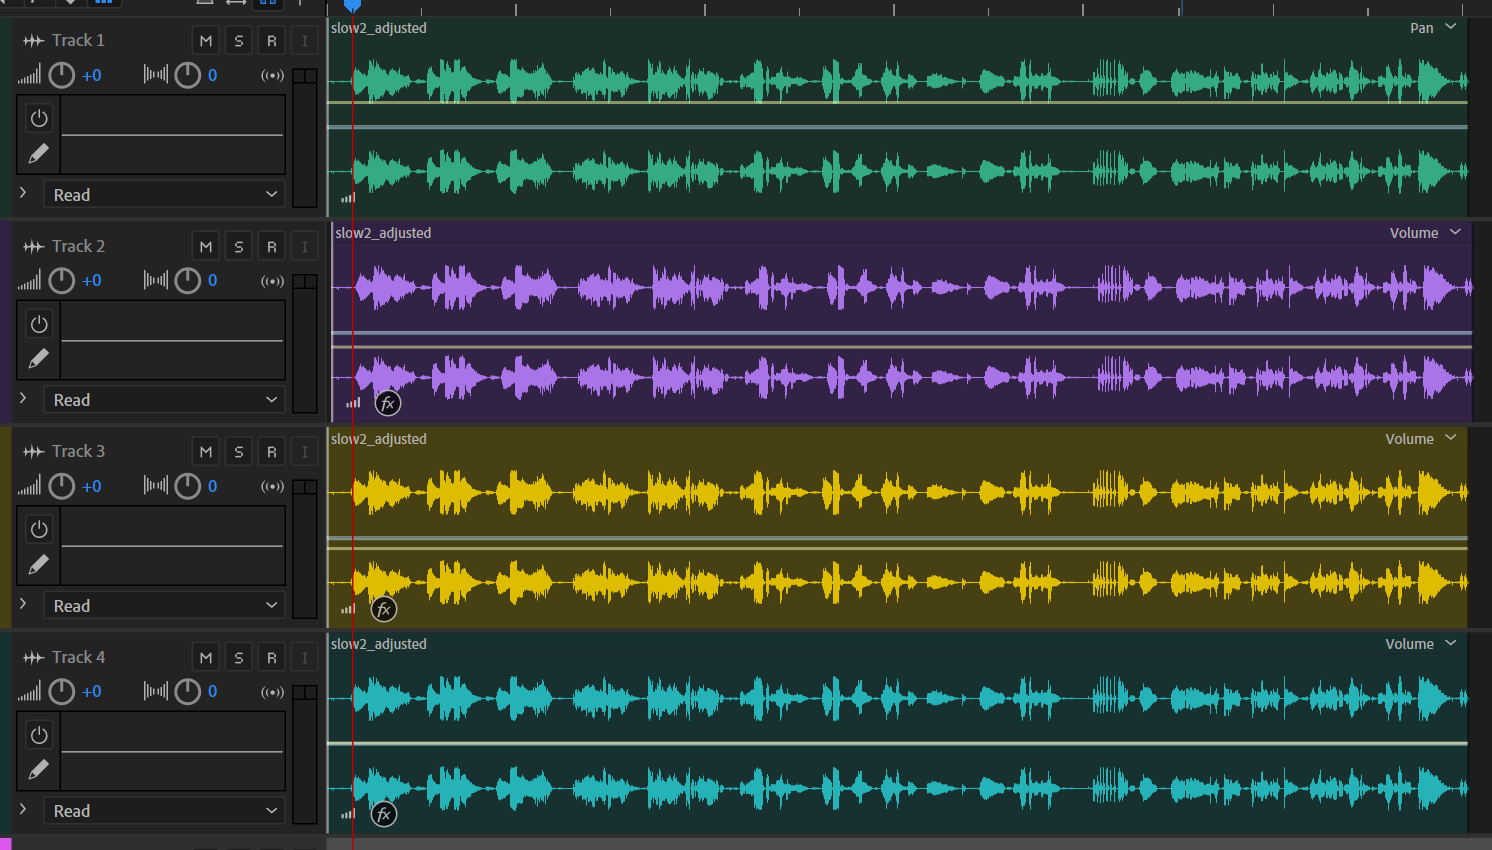Click the blue playhead marker at timeline top
Viewport: 1492px width, 850px height.
tap(351, 5)
